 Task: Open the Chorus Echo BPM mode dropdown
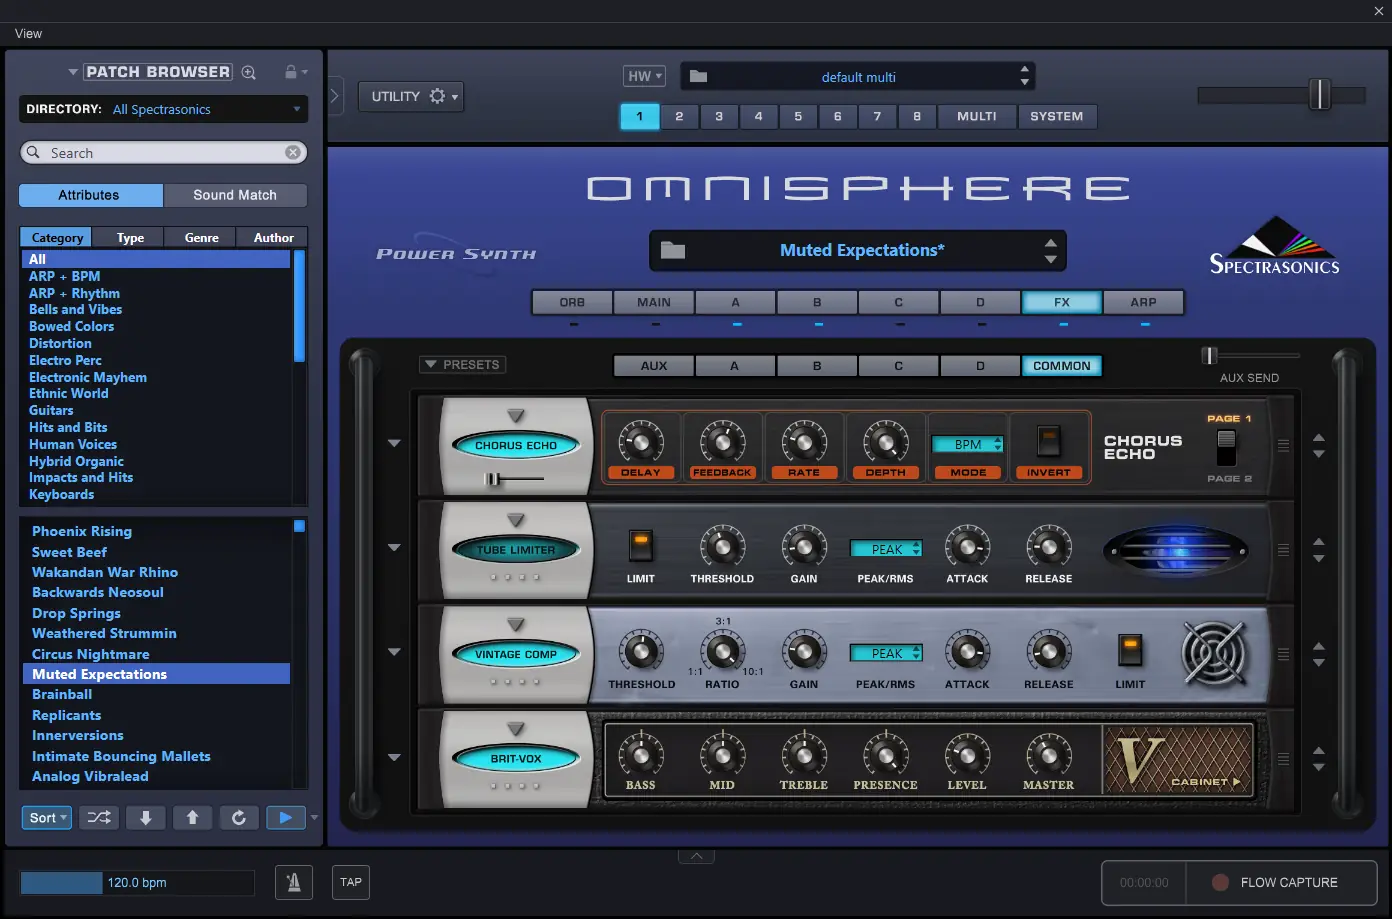point(968,444)
